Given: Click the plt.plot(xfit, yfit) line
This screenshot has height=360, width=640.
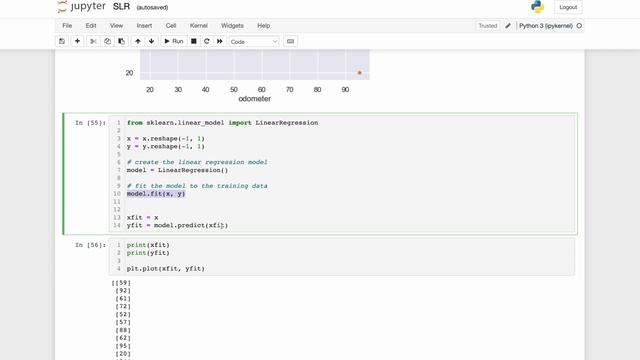Looking at the screenshot, I should (x=166, y=269).
